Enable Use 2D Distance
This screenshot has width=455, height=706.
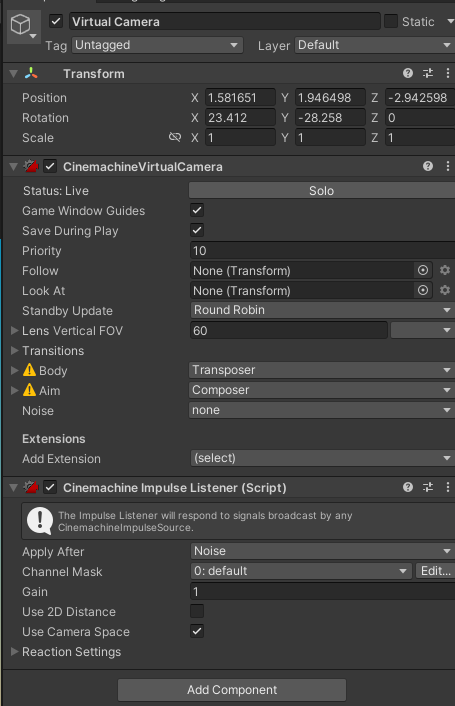[x=197, y=611]
